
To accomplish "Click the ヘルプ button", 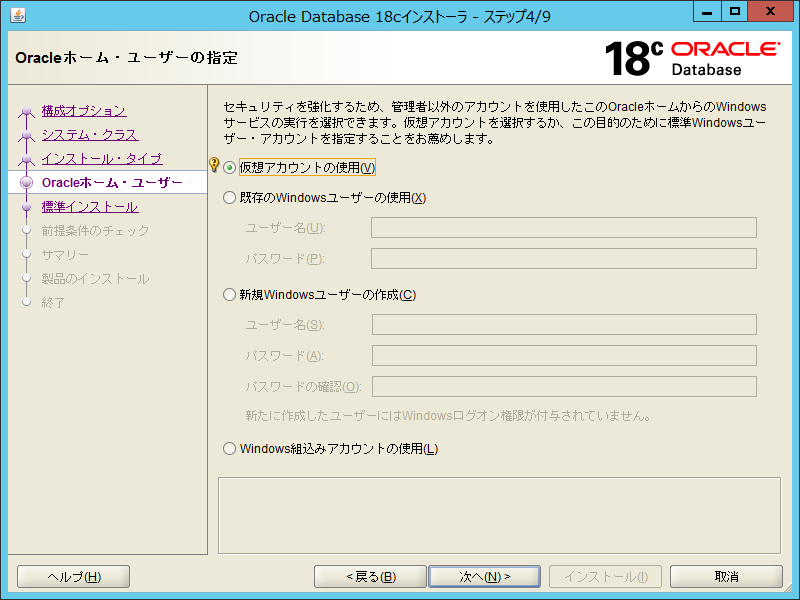I will coord(73,577).
